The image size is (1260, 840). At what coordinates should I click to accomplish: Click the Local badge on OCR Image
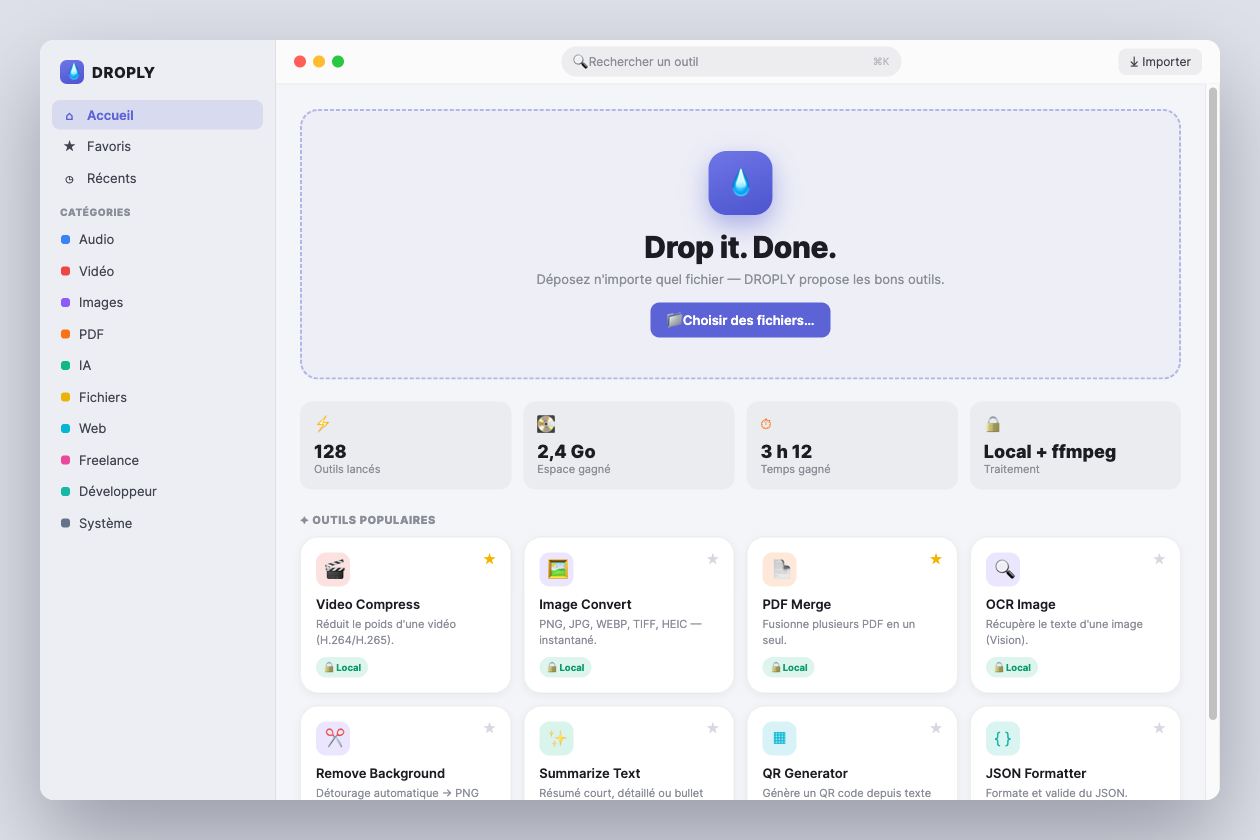point(1012,667)
